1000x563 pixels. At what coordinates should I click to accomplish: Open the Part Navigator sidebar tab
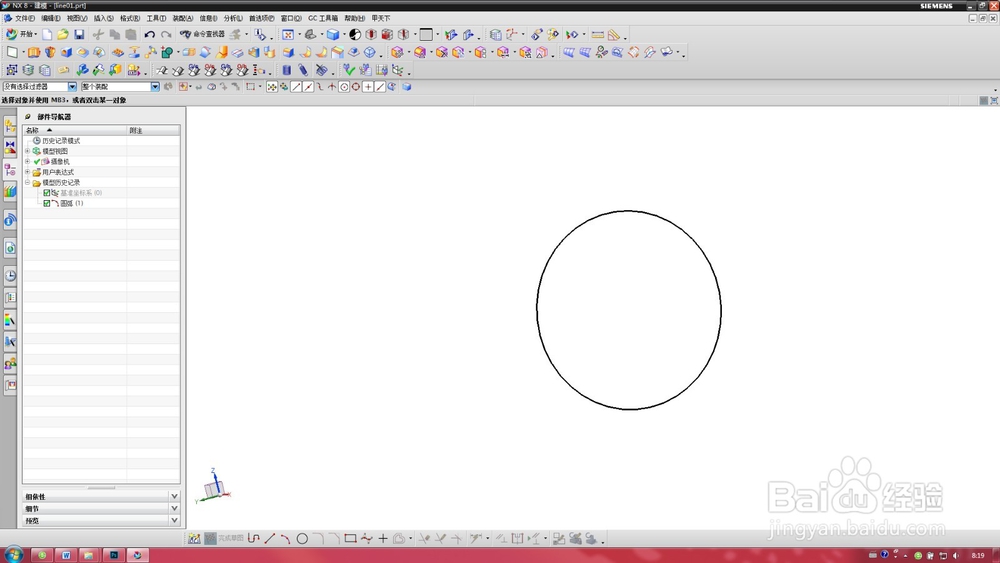(10, 170)
